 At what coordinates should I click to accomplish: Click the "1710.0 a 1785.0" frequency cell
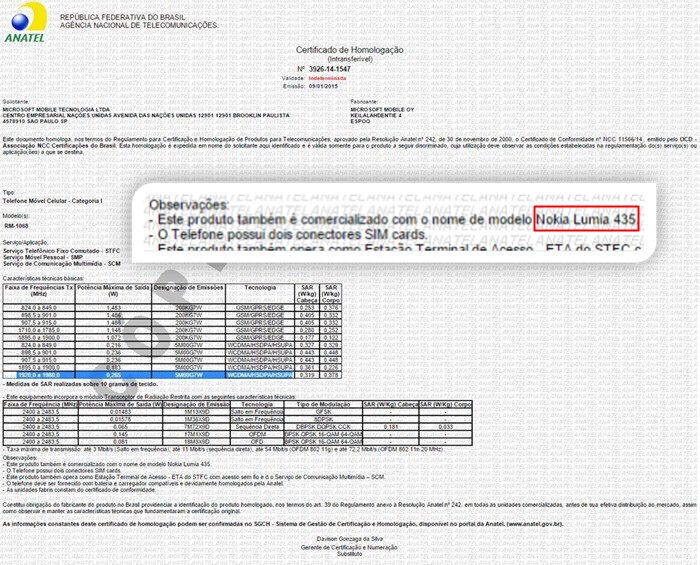point(40,330)
